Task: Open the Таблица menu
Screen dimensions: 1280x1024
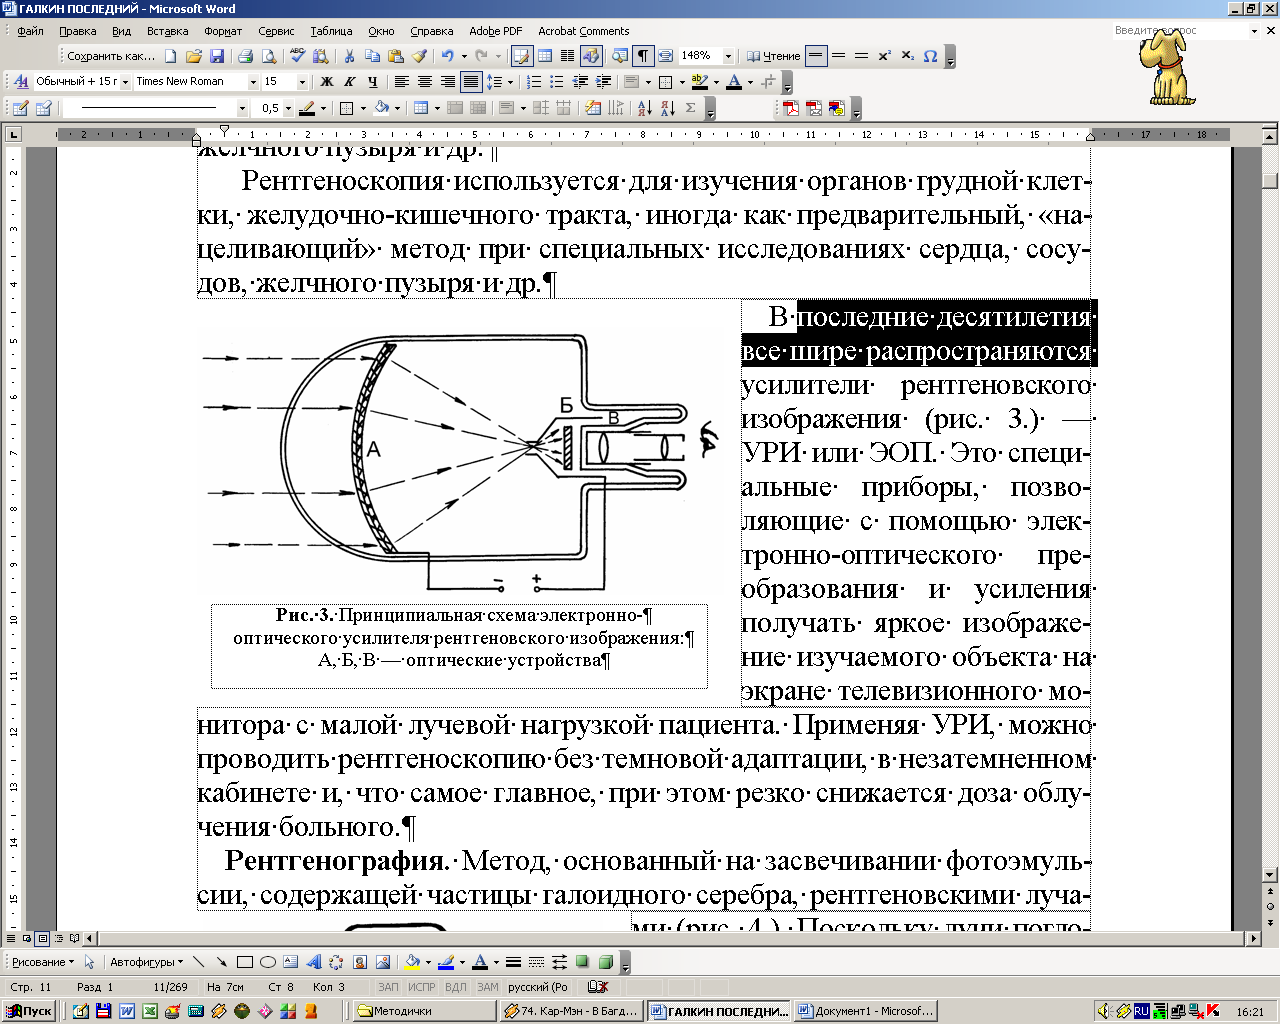Action: [x=331, y=31]
